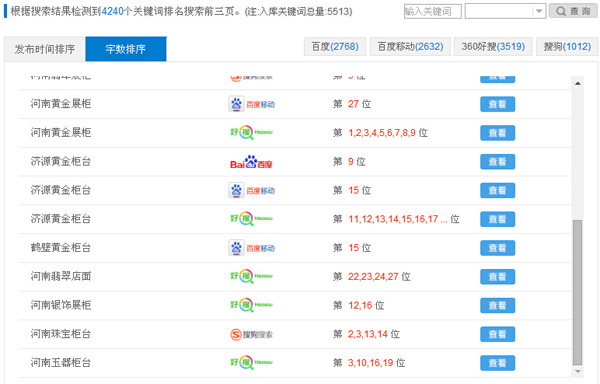Click scrollbar up arrow
The width and height of the screenshot is (600, 384).
coord(577,83)
